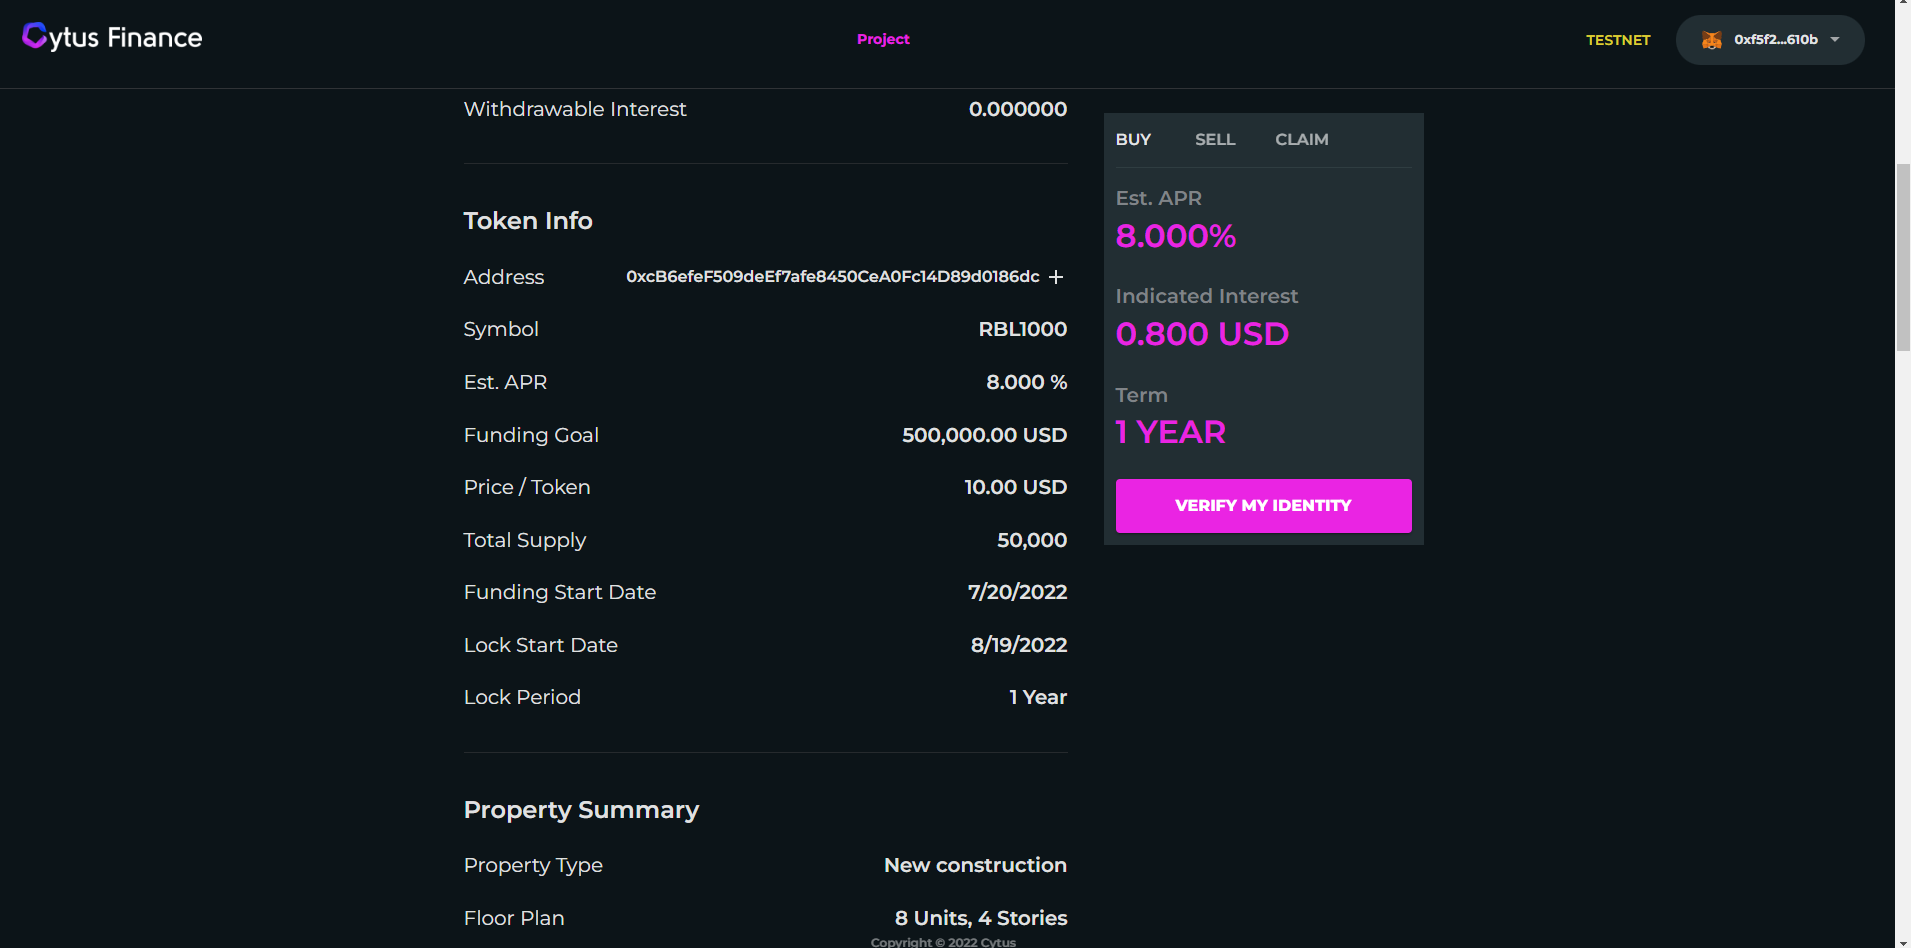Click the Token Info heading
The image size is (1911, 948).
click(x=528, y=221)
